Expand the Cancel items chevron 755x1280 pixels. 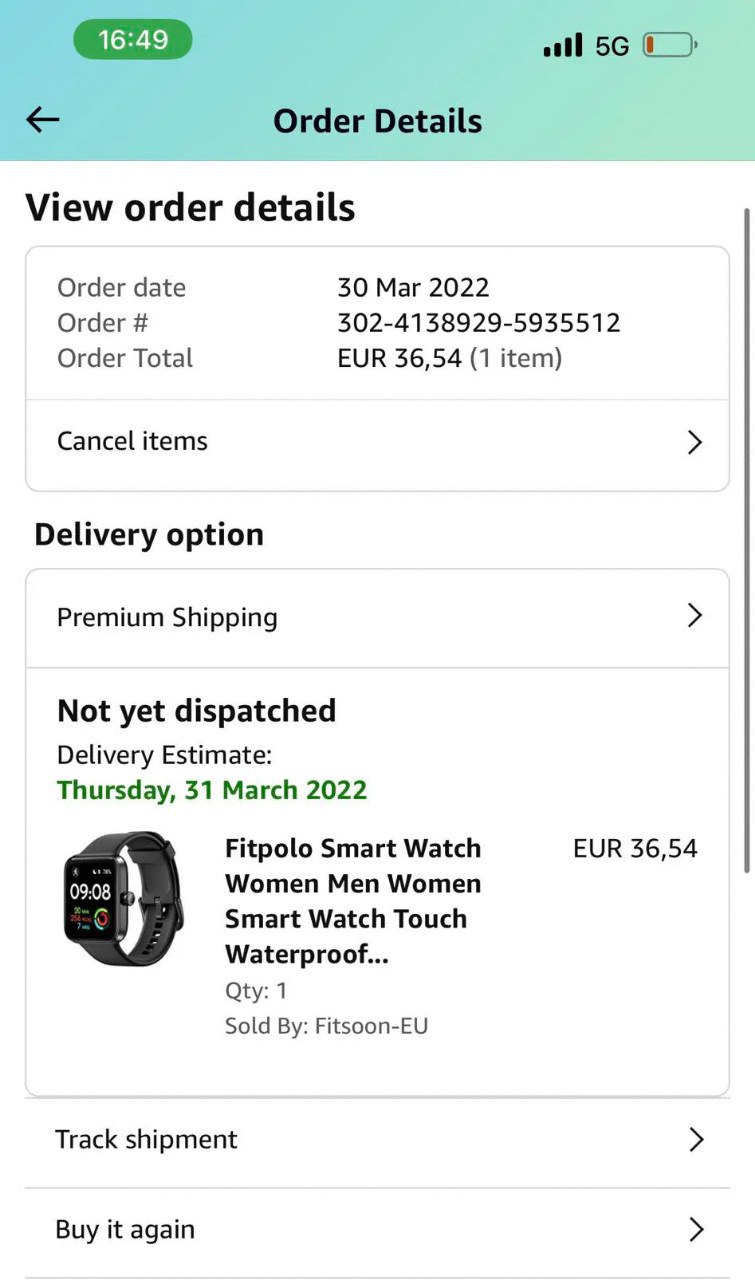[695, 443]
